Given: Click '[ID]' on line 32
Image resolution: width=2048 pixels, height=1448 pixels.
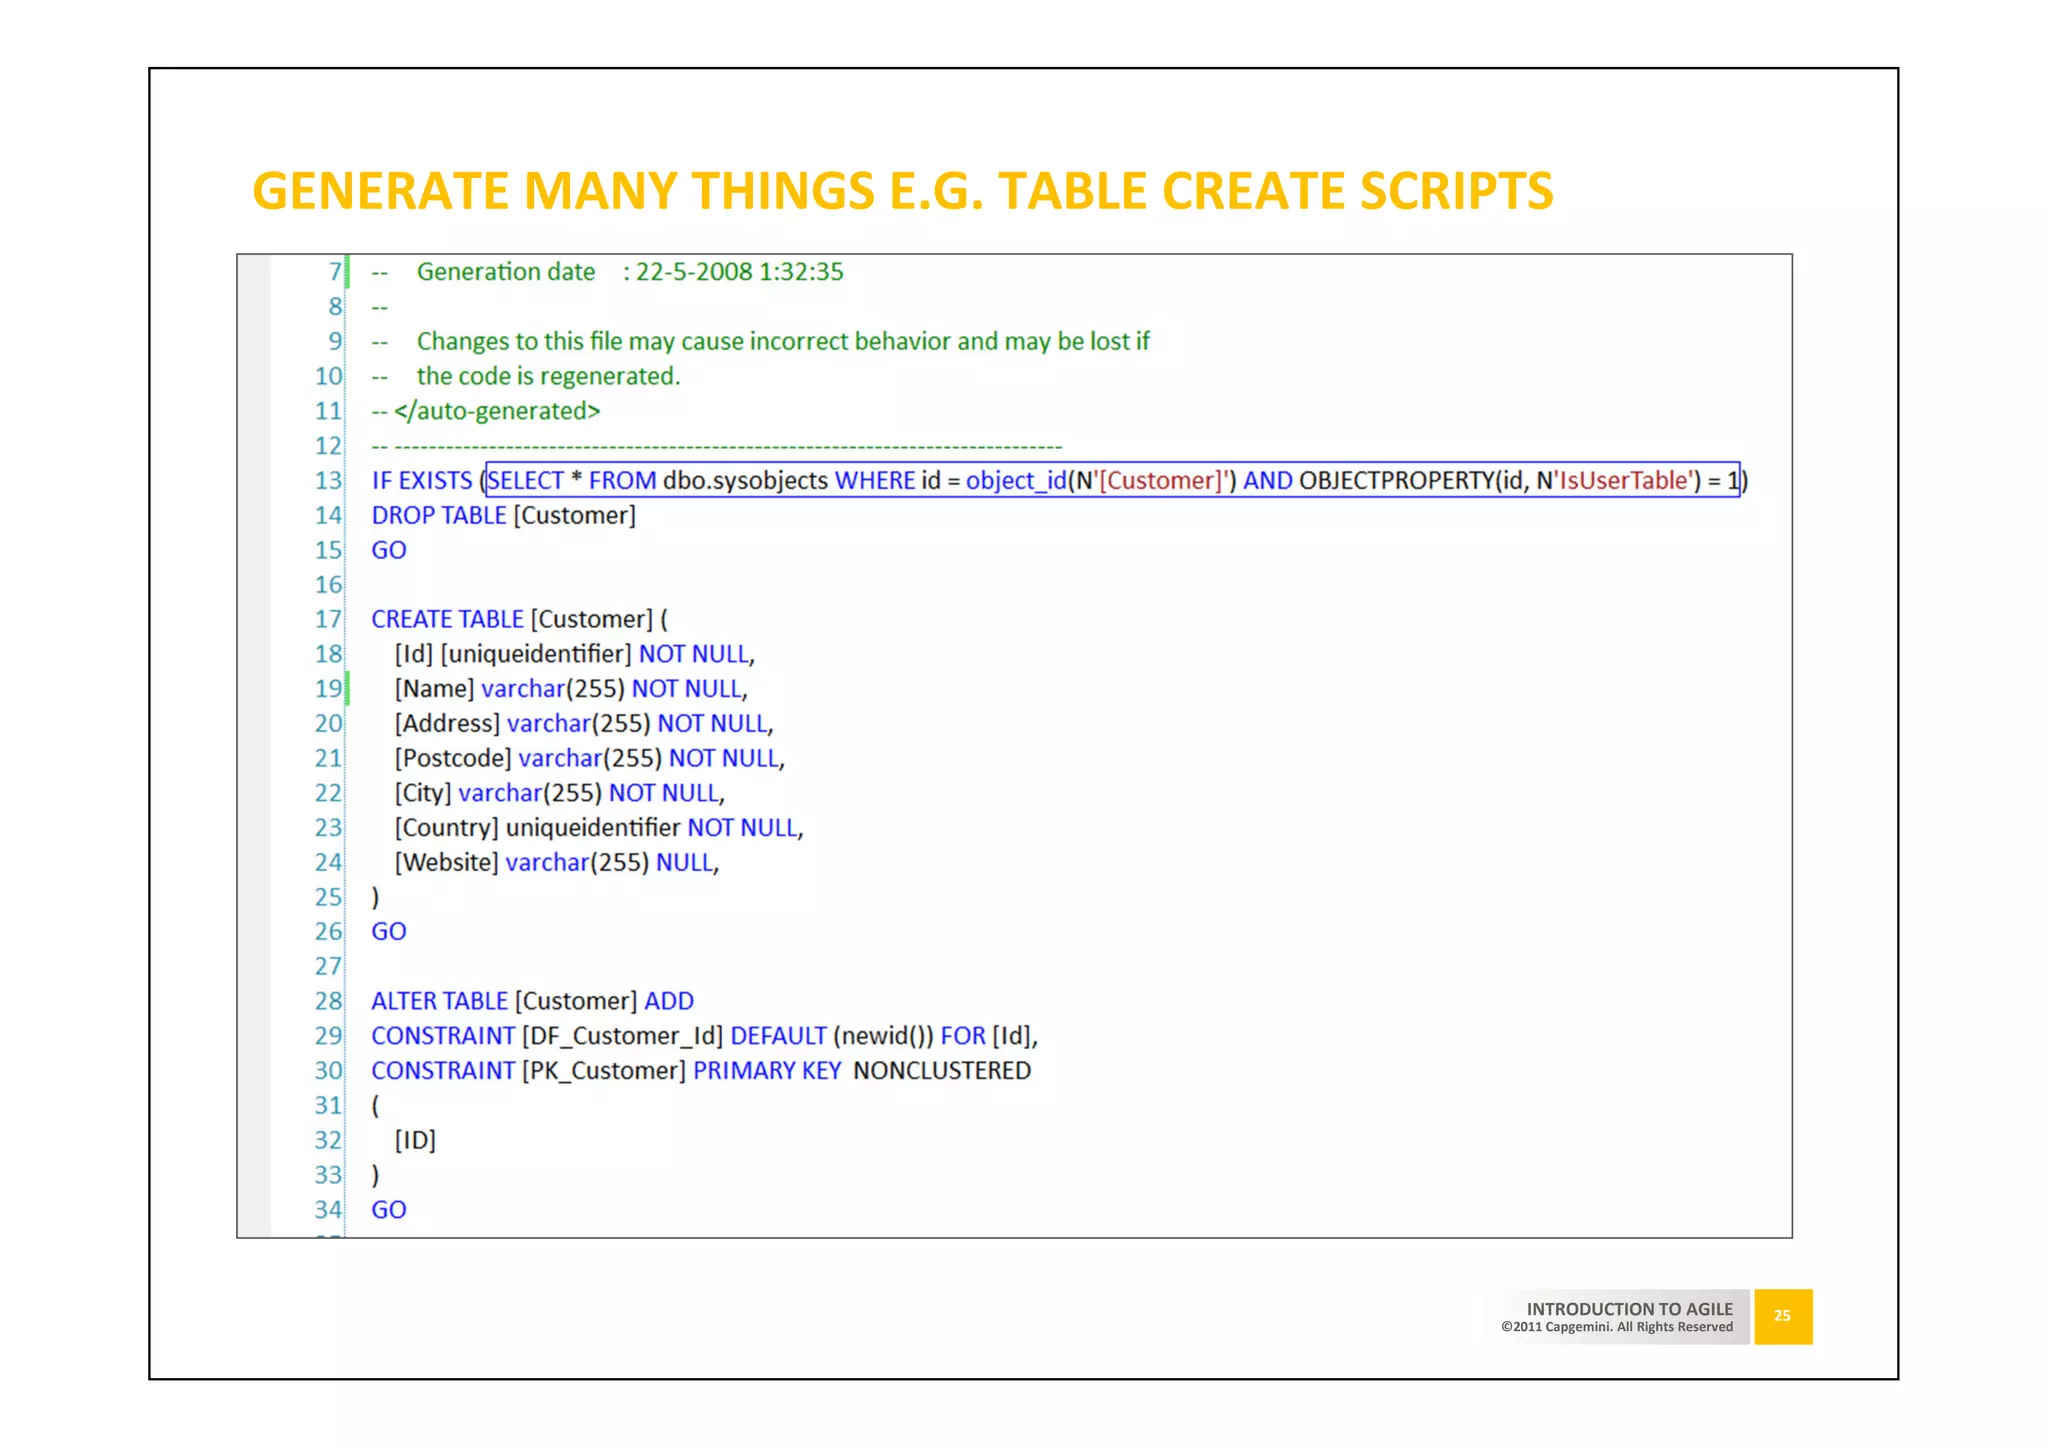Looking at the screenshot, I should tap(415, 1141).
